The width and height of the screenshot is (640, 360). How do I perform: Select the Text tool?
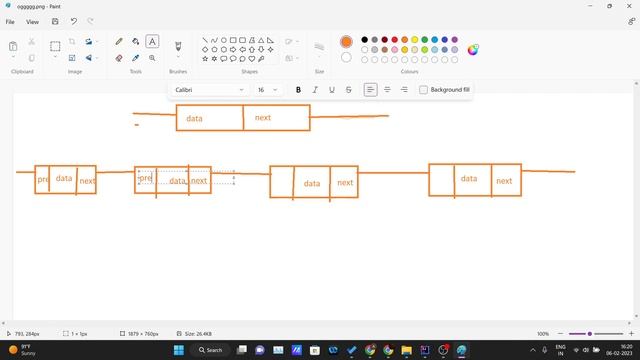tap(152, 42)
